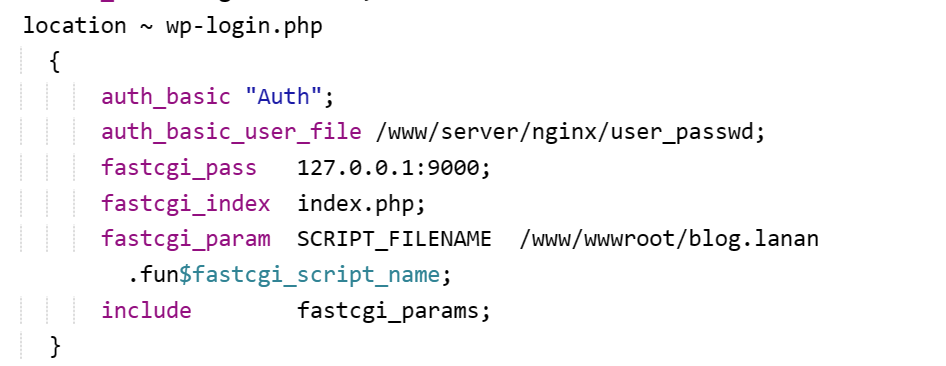Screen dimensions: 946x366
Task: Click the '/www/server/nginx/user_passwd;' path
Action: coord(570,133)
